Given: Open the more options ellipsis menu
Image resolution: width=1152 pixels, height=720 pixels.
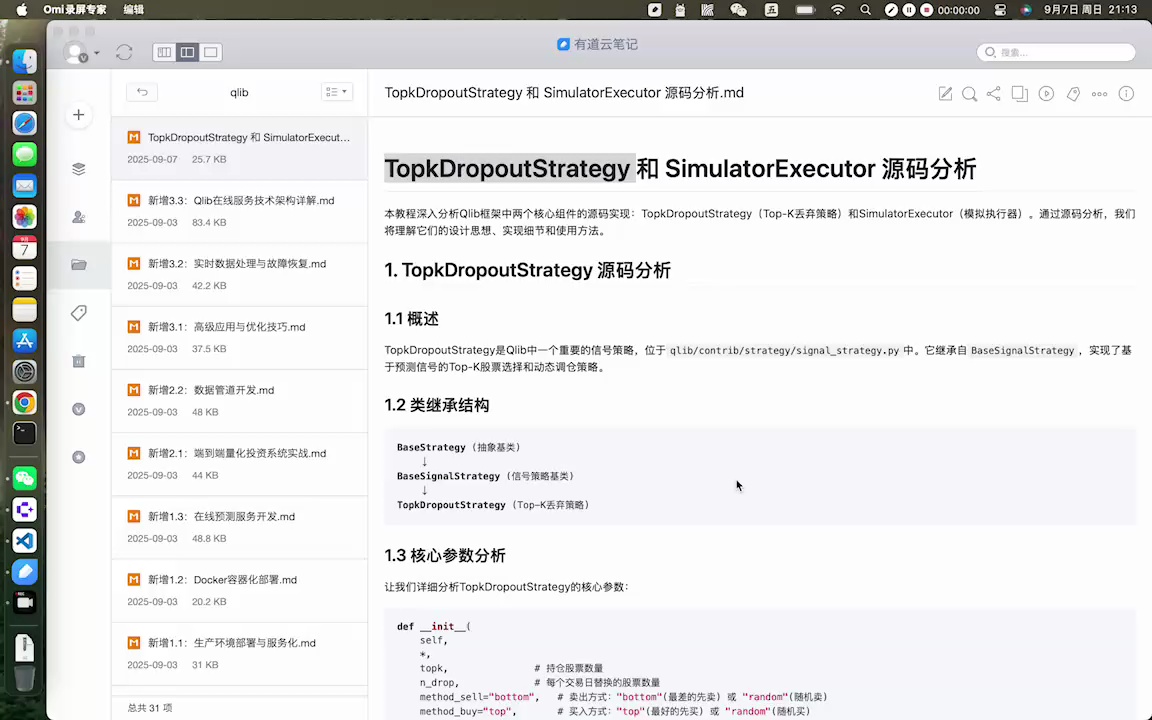Looking at the screenshot, I should pyautogui.click(x=1099, y=93).
